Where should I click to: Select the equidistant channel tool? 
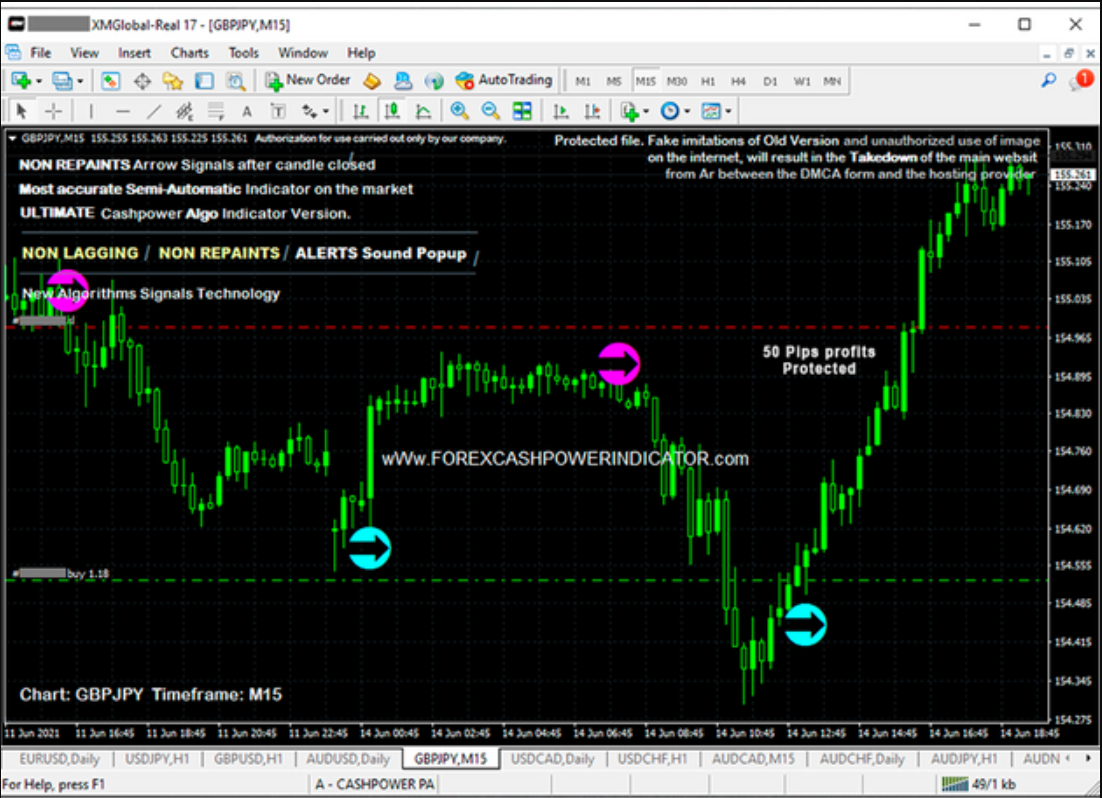tap(184, 111)
